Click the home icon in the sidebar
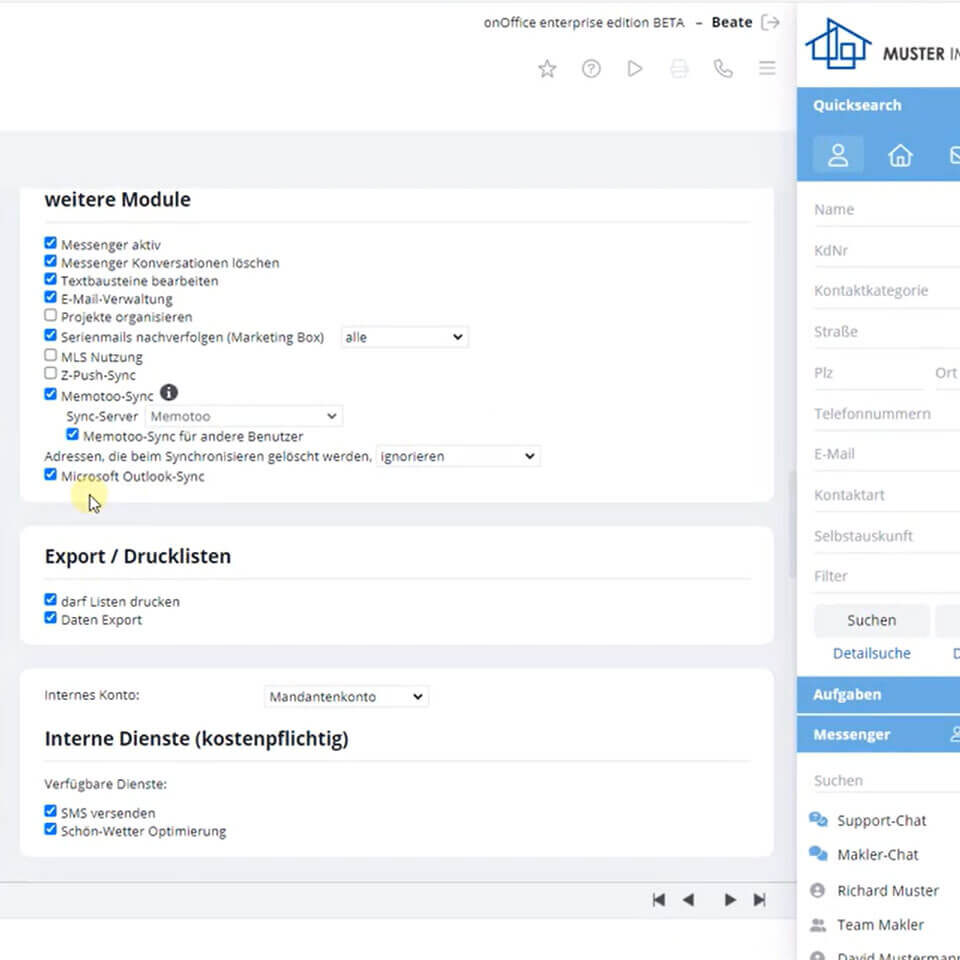Image resolution: width=960 pixels, height=960 pixels. (900, 155)
